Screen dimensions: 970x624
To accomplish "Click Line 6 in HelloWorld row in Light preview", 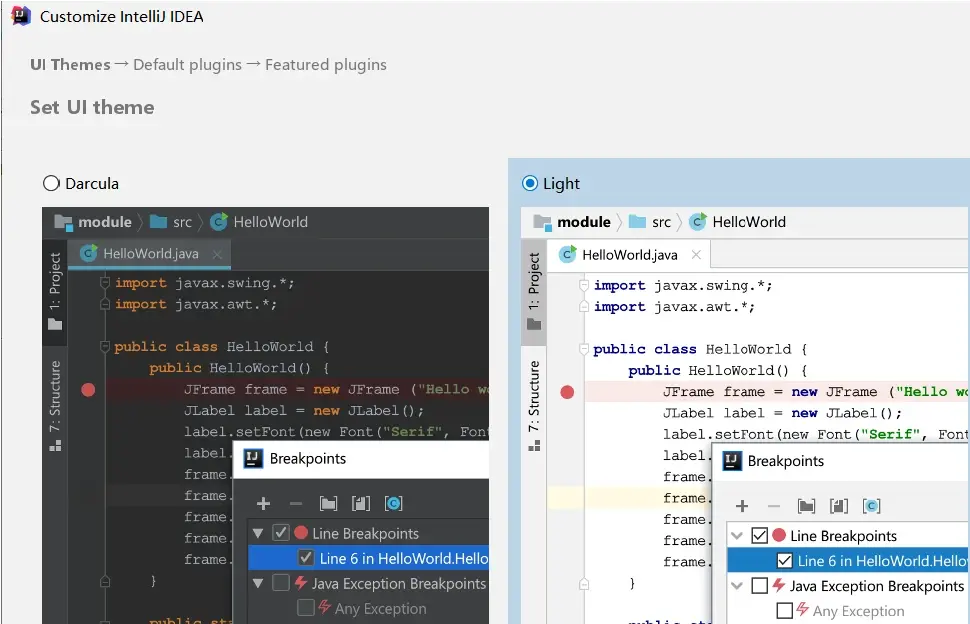I will click(848, 561).
